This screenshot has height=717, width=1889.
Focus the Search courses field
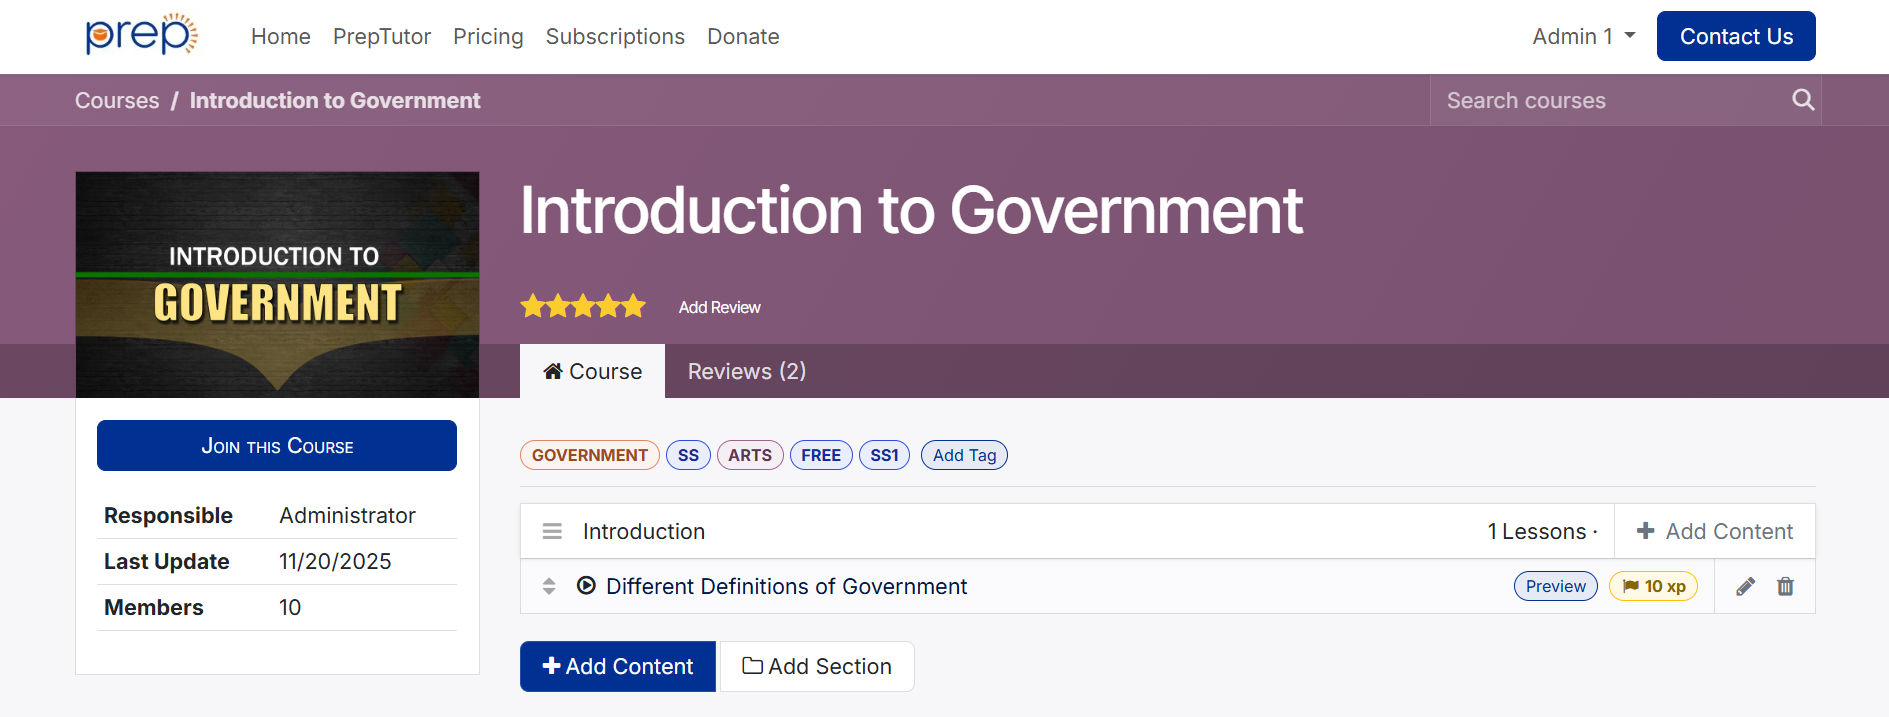click(x=1610, y=100)
